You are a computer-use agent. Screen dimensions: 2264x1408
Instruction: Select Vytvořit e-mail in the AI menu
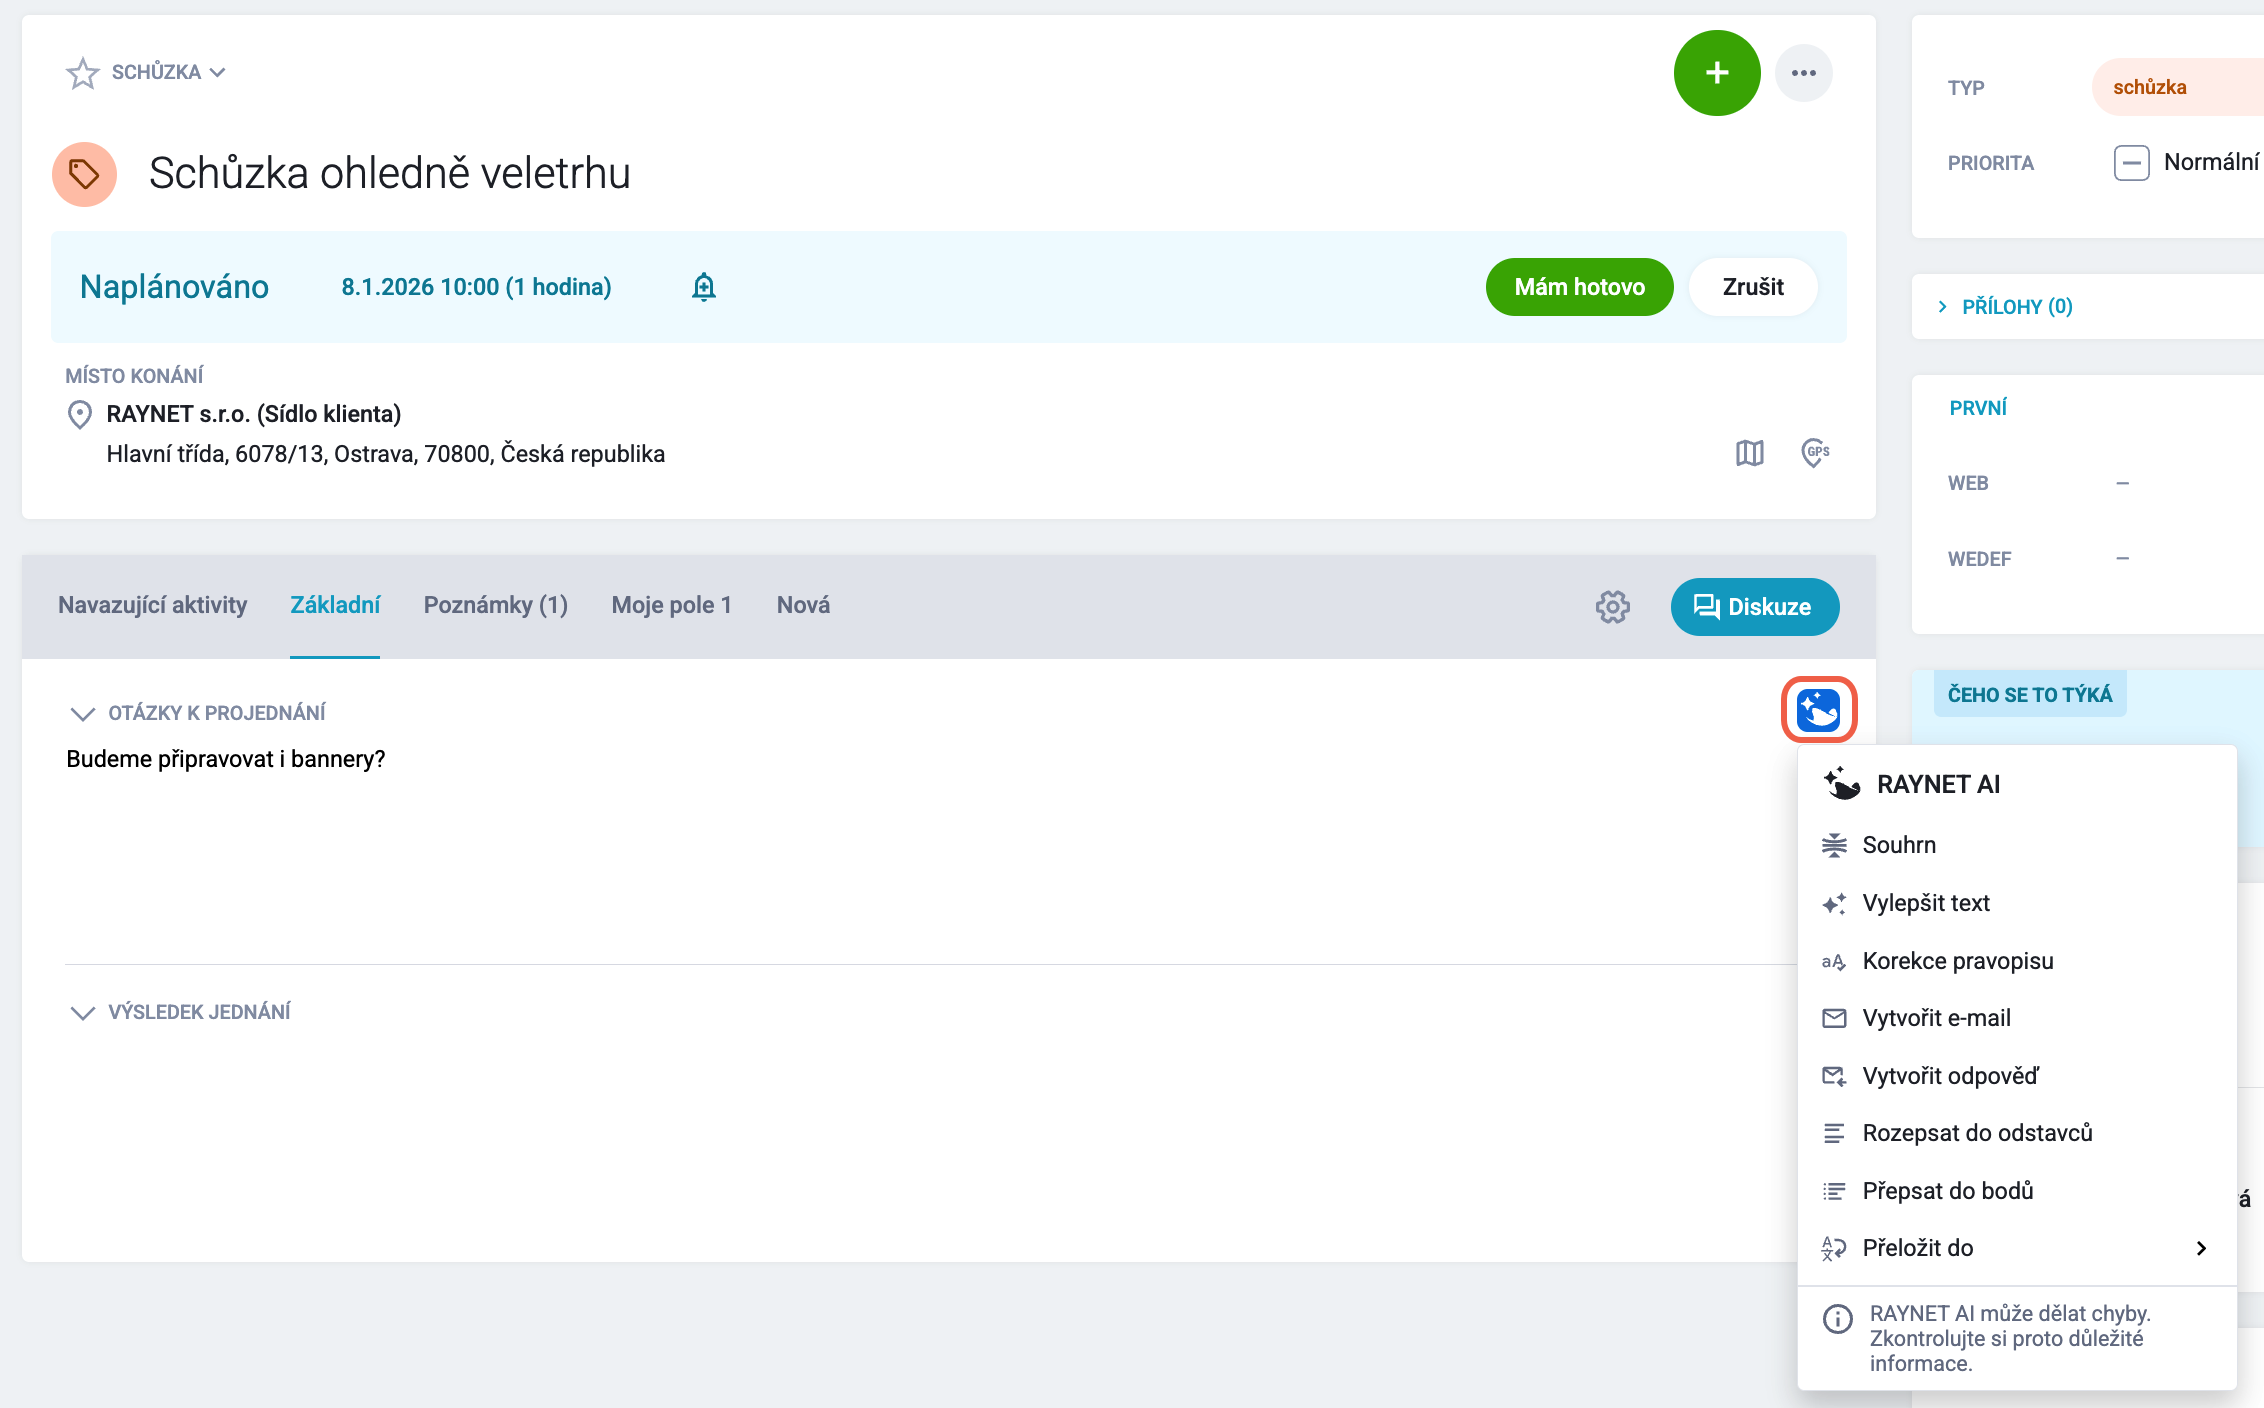[2016, 1018]
